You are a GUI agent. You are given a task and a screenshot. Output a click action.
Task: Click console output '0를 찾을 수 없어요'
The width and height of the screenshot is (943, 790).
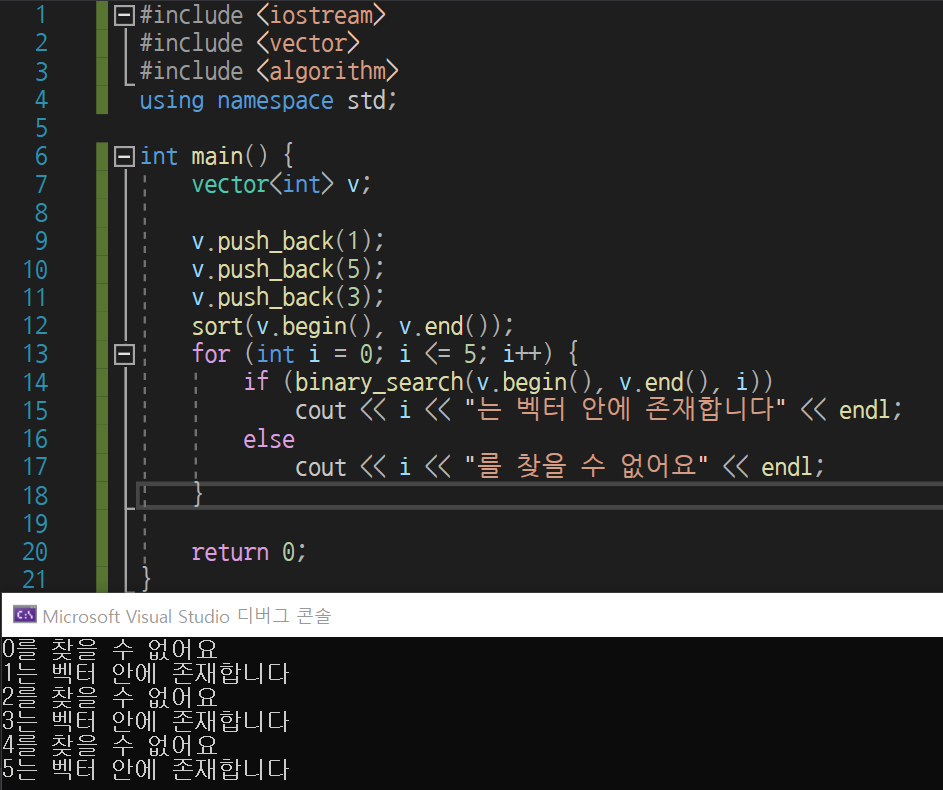click(x=109, y=649)
